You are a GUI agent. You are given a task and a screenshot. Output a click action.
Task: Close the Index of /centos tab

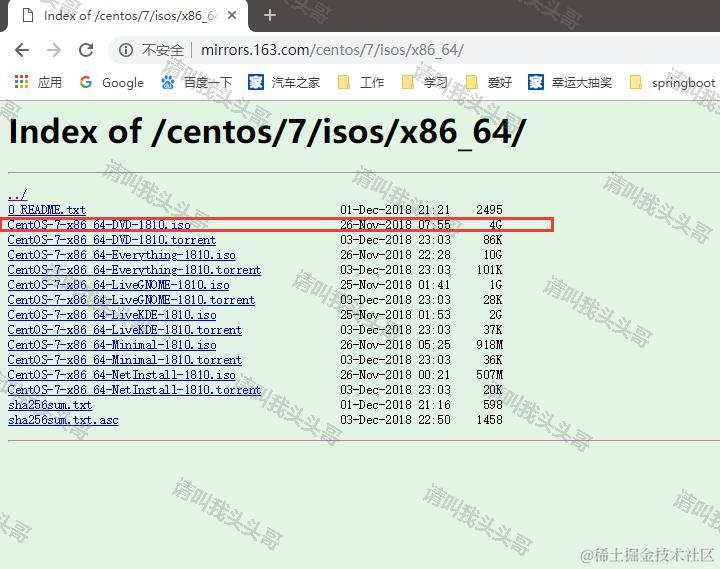(x=232, y=16)
